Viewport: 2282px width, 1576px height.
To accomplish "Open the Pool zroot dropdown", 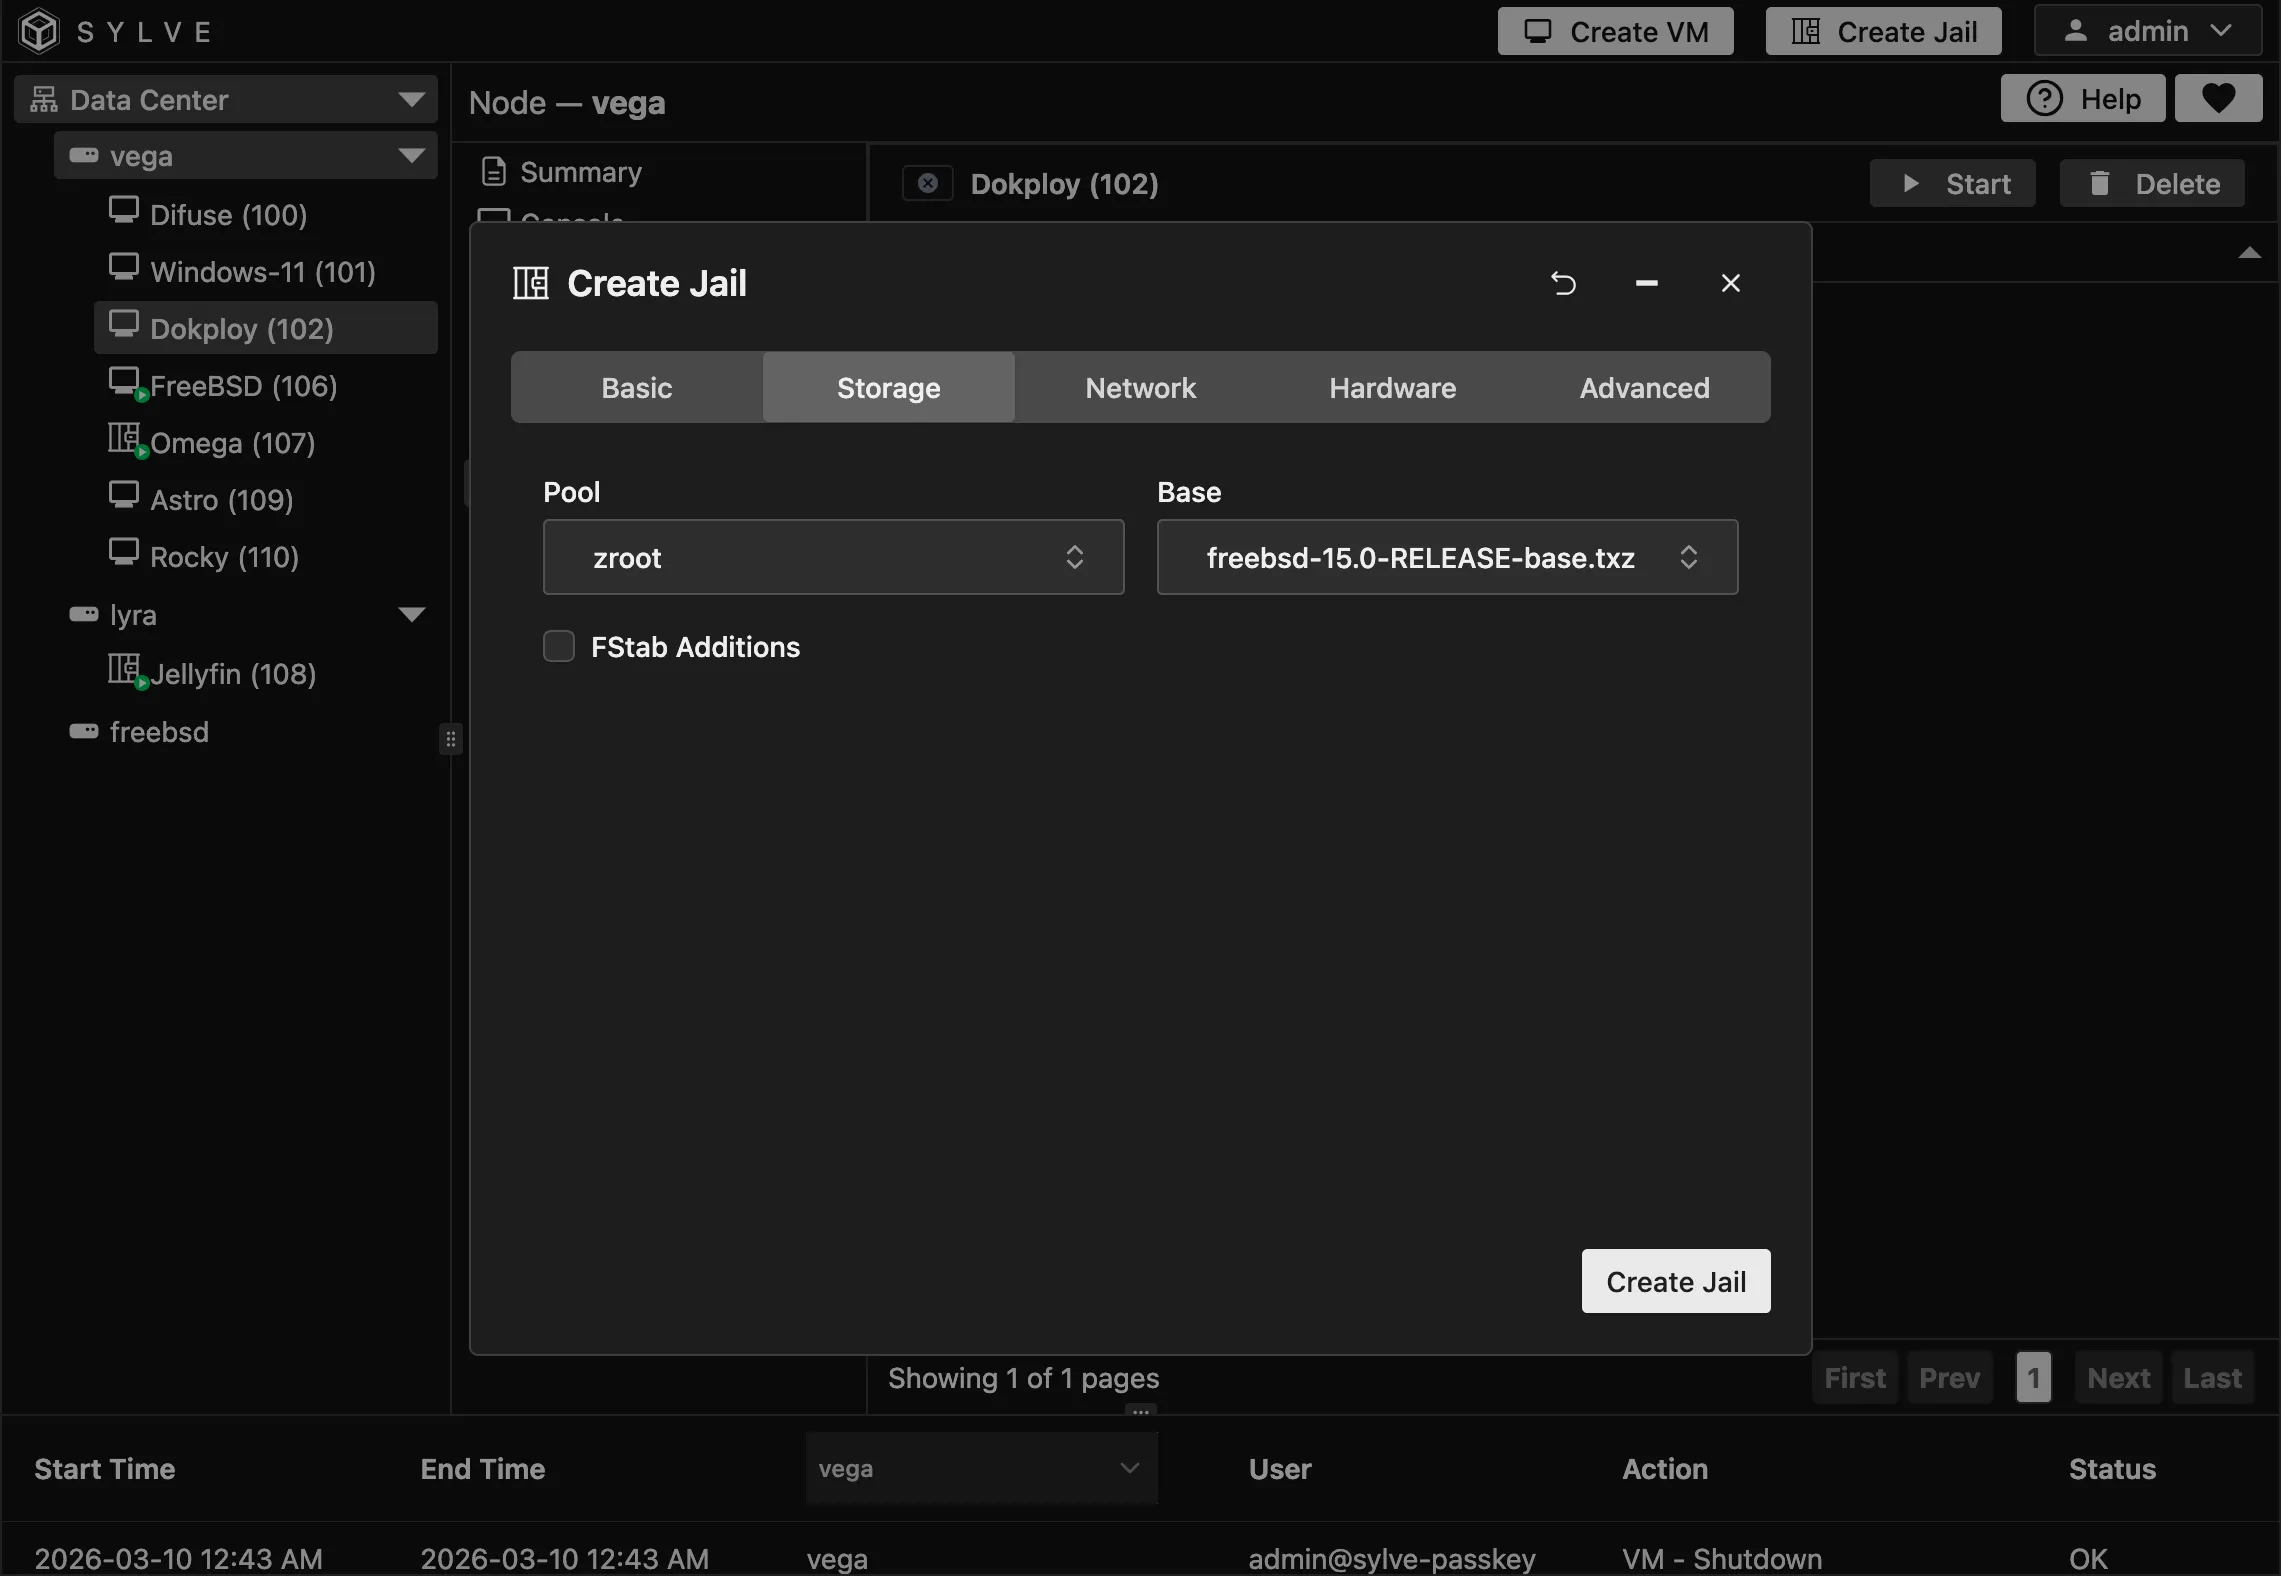I will point(833,557).
